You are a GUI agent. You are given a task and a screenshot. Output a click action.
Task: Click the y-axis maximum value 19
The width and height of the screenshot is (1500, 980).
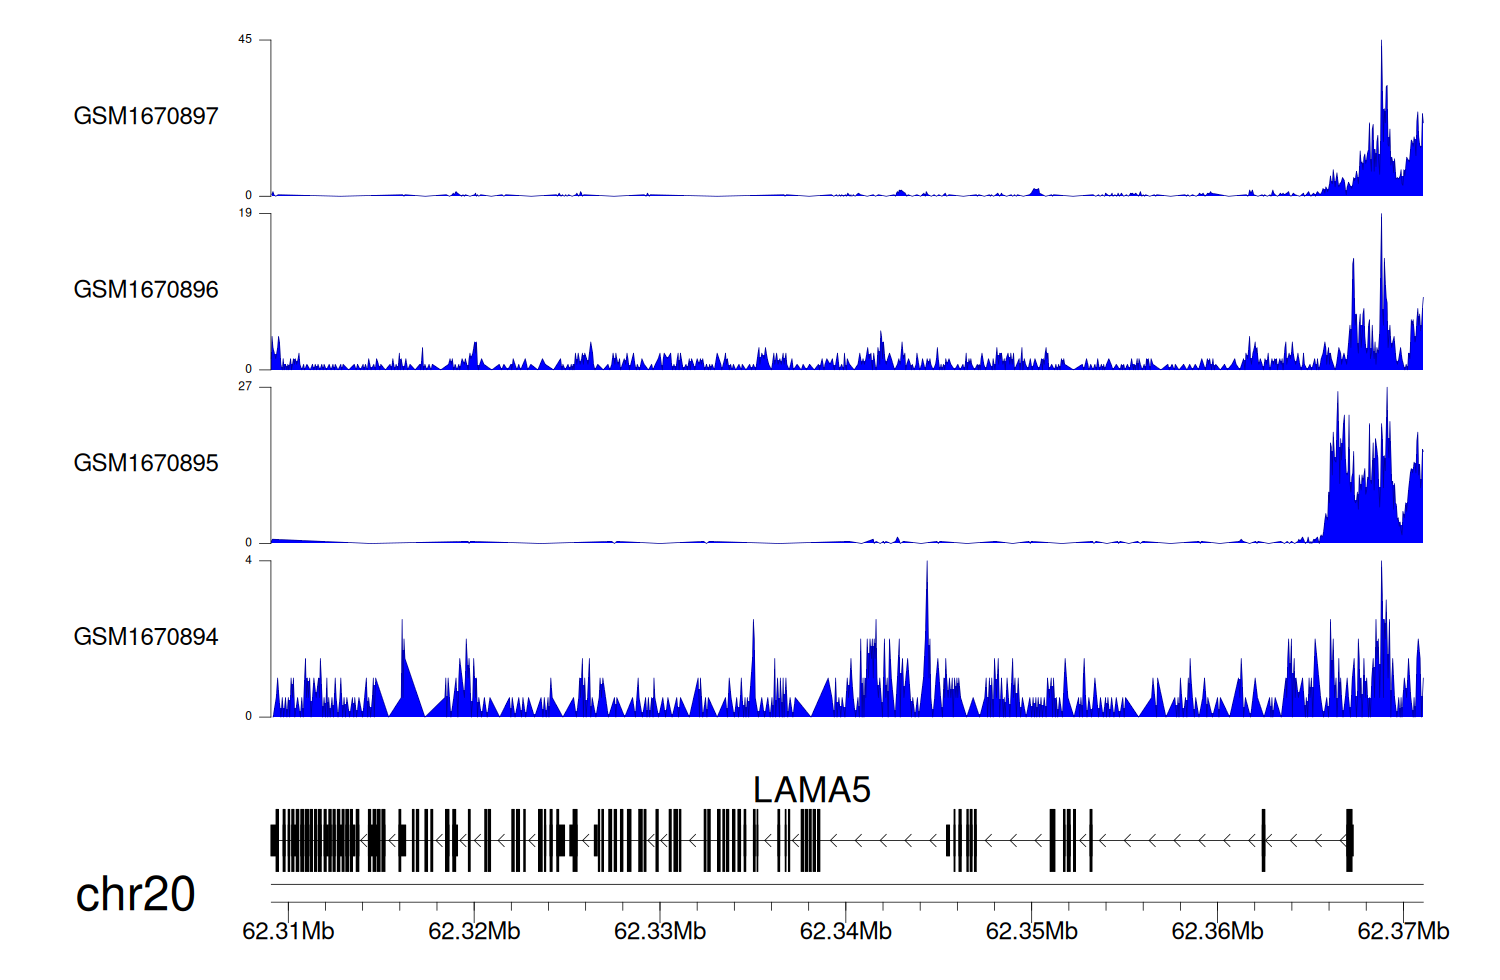point(245,213)
